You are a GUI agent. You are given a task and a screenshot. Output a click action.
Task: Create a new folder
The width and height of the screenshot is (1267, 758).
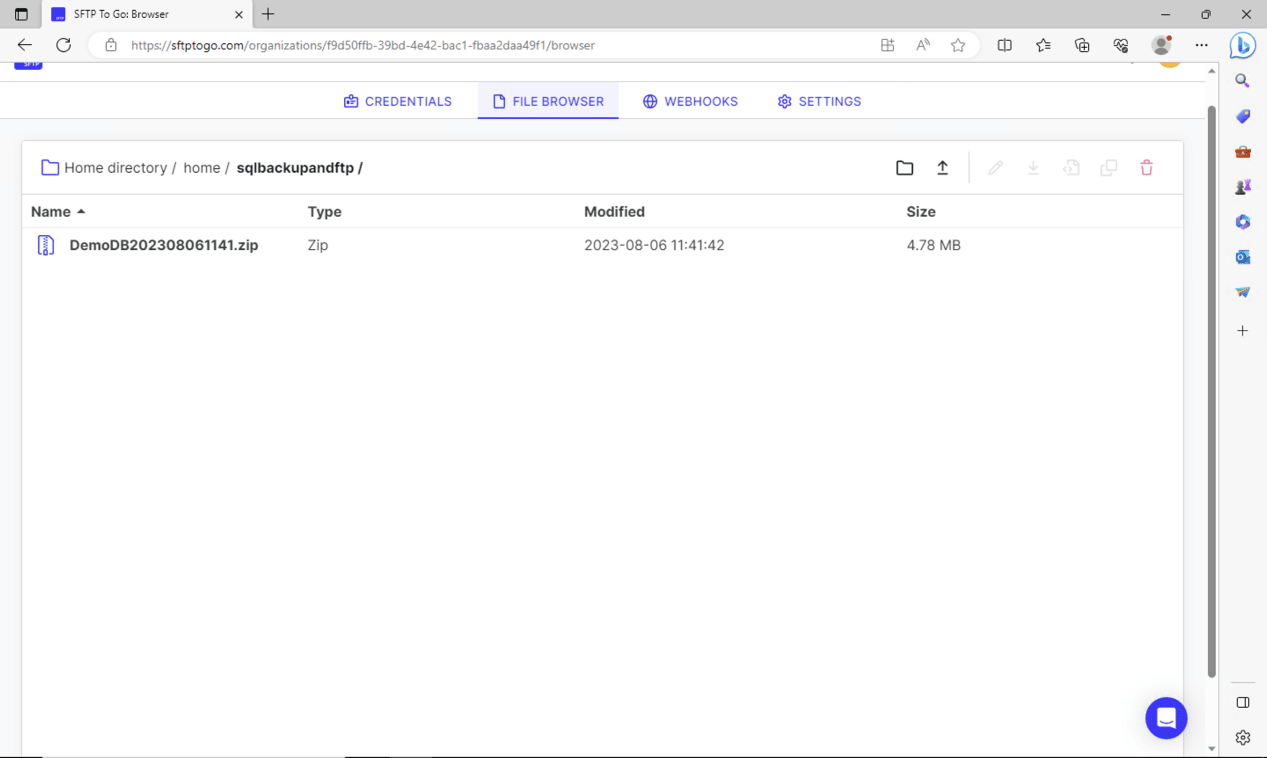[x=905, y=167]
